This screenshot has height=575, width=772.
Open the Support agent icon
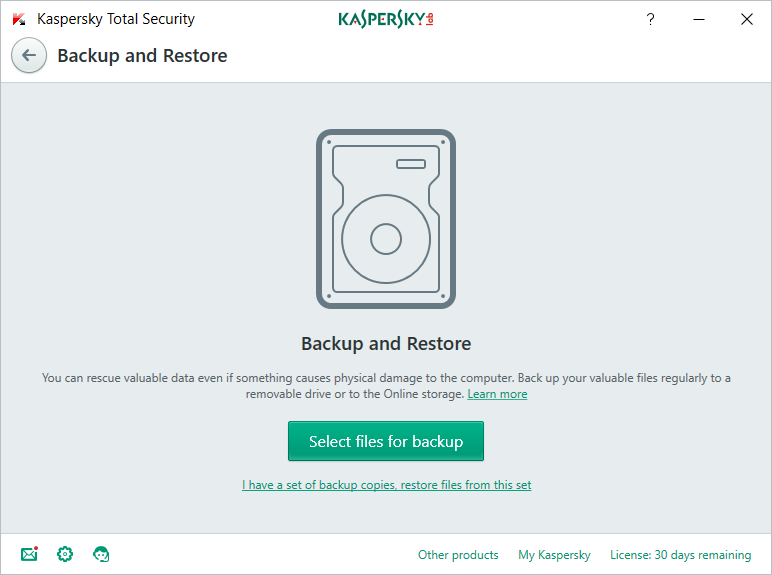point(101,554)
